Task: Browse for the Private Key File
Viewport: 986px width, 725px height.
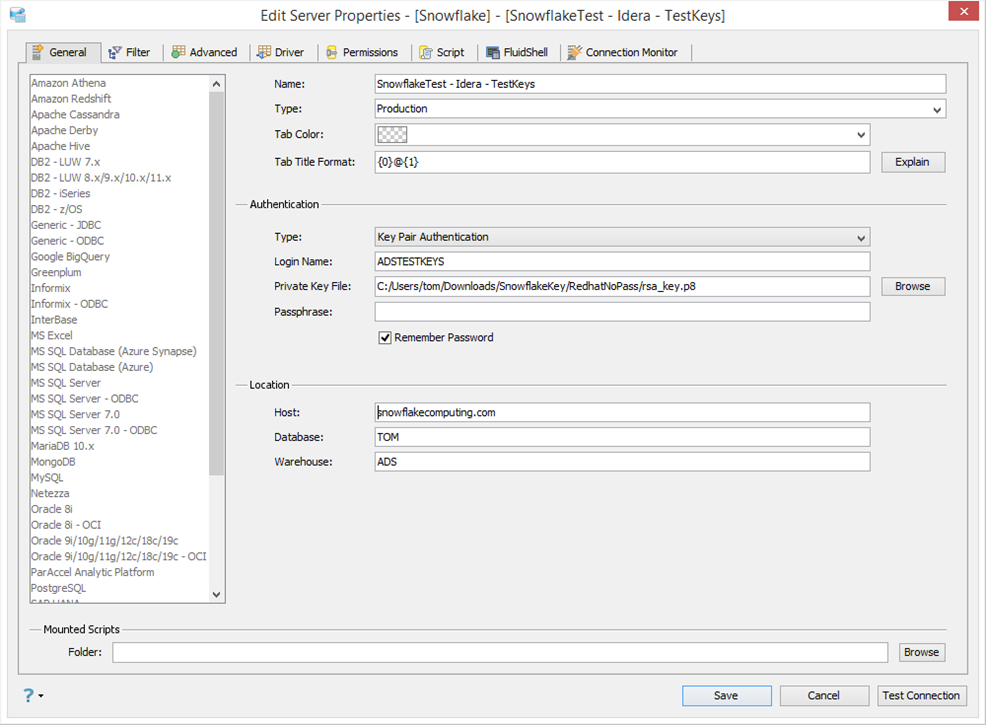Action: (912, 286)
